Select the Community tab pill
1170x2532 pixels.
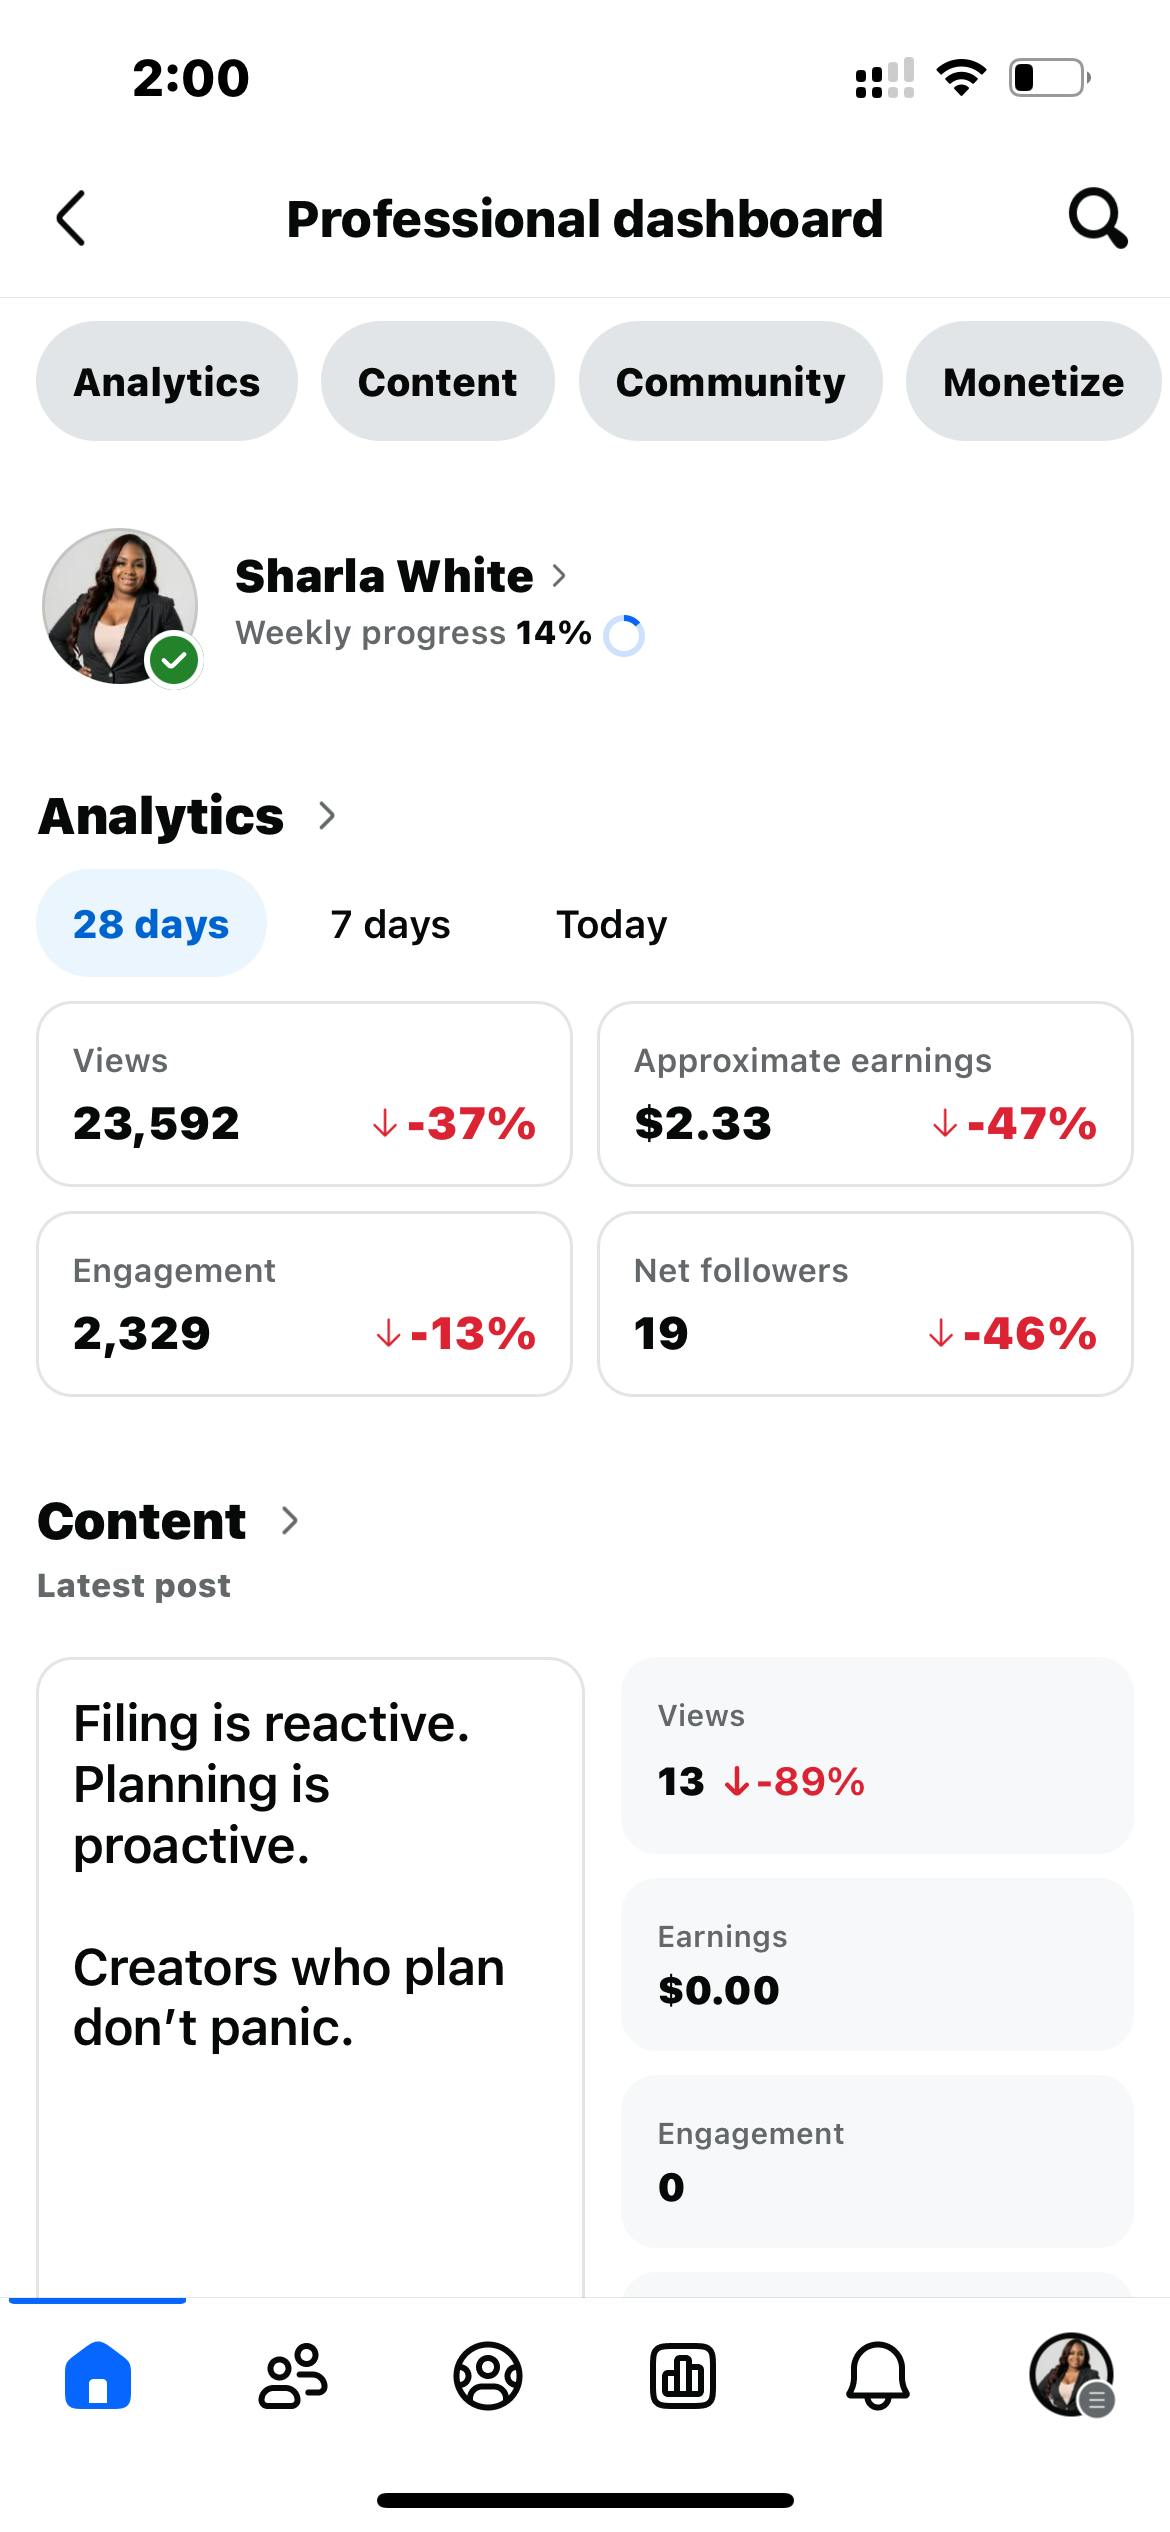(x=730, y=382)
